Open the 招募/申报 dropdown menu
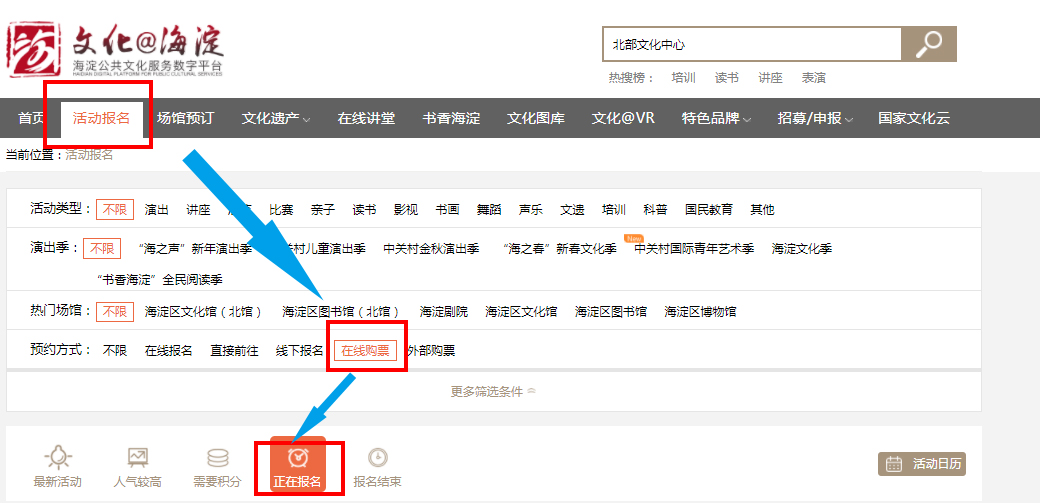 815,118
